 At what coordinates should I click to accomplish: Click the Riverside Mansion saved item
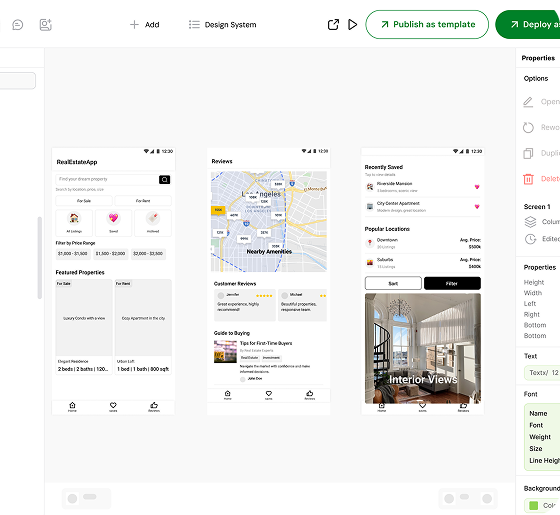click(x=423, y=187)
